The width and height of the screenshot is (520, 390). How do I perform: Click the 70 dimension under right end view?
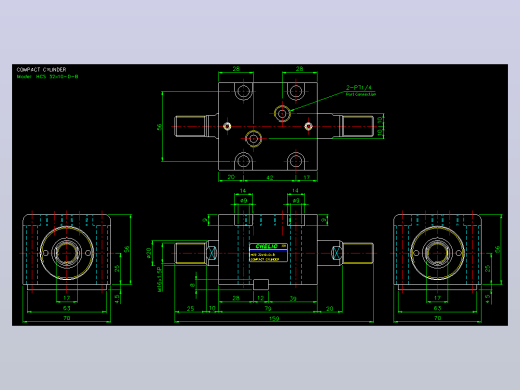pos(438,318)
